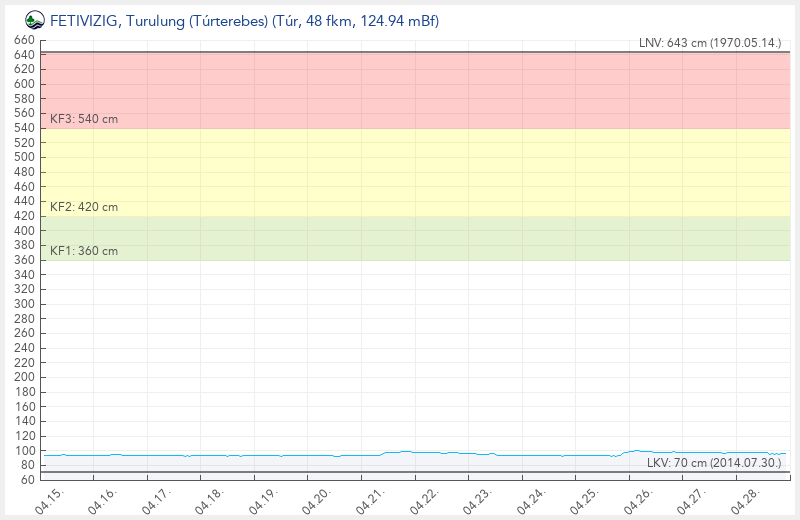The height and width of the screenshot is (520, 800).
Task: Click the 660 value on the y-axis
Action: [25, 40]
